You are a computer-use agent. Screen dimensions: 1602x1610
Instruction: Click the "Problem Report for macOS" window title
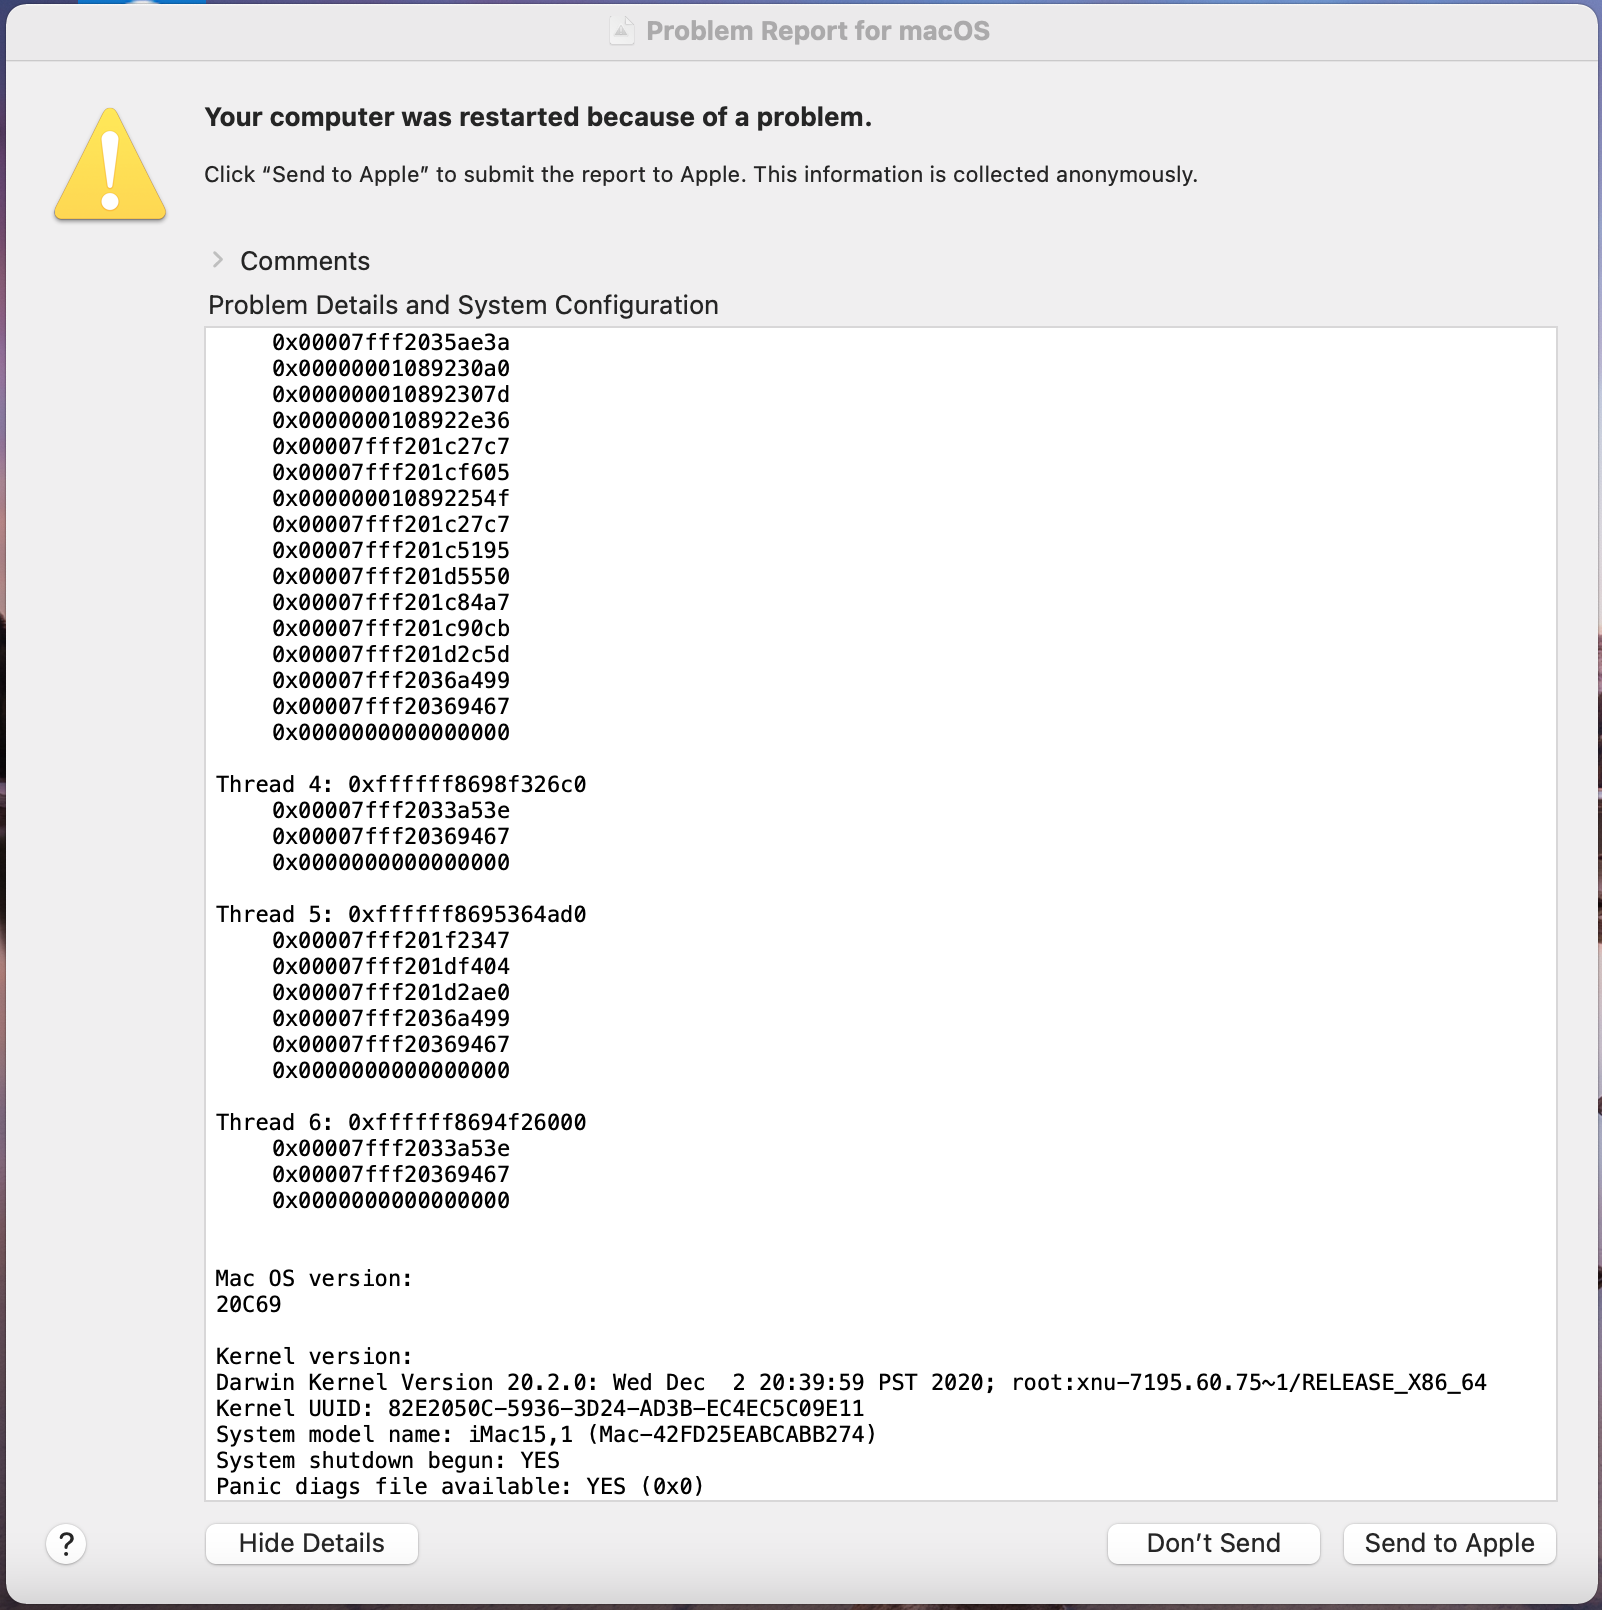[x=818, y=31]
